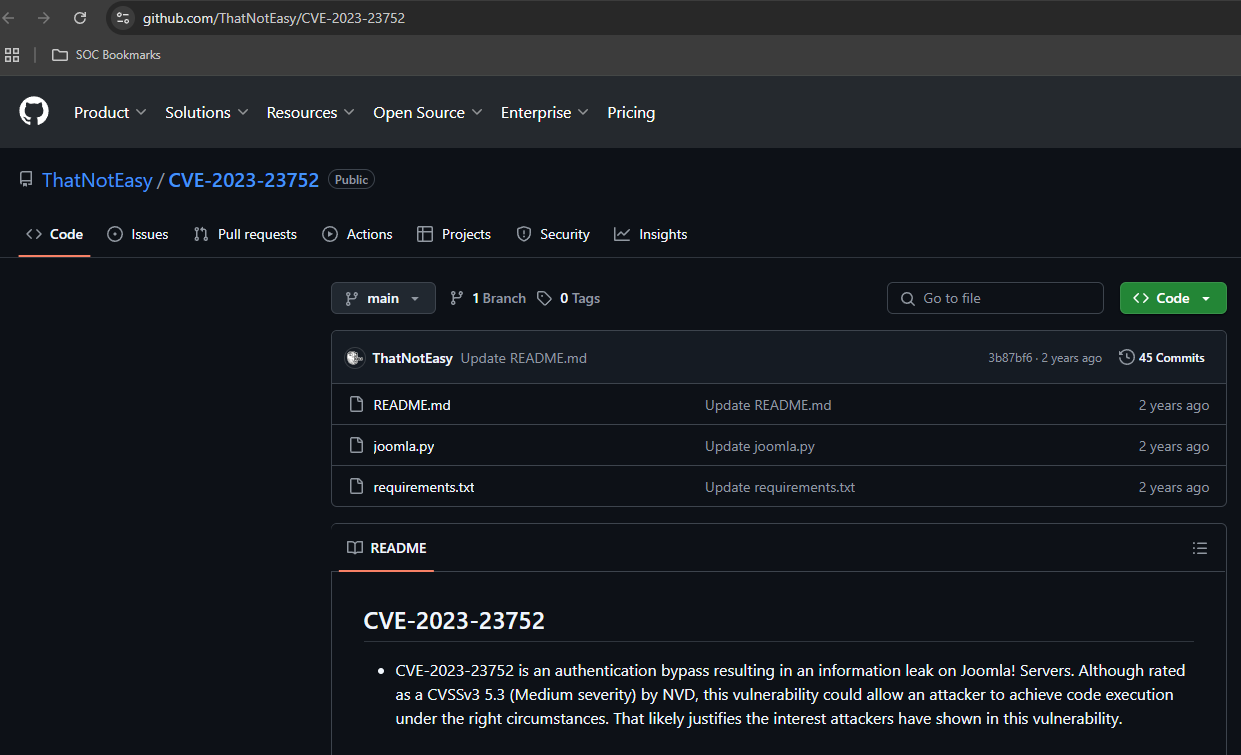
Task: Open the joomla.py file
Action: pos(403,446)
